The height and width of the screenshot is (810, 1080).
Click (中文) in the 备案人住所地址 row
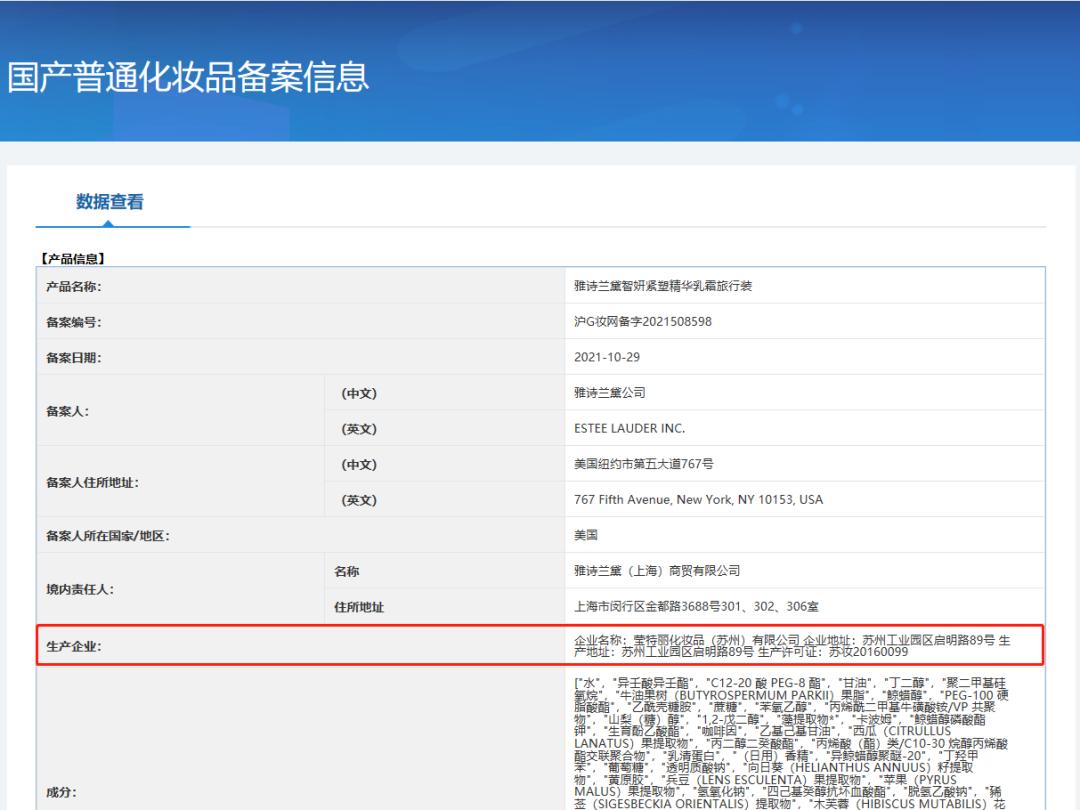pyautogui.click(x=359, y=465)
